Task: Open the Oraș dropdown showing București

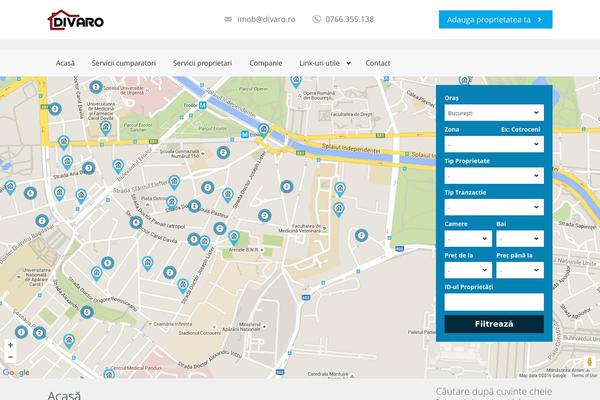Action: coord(494,113)
